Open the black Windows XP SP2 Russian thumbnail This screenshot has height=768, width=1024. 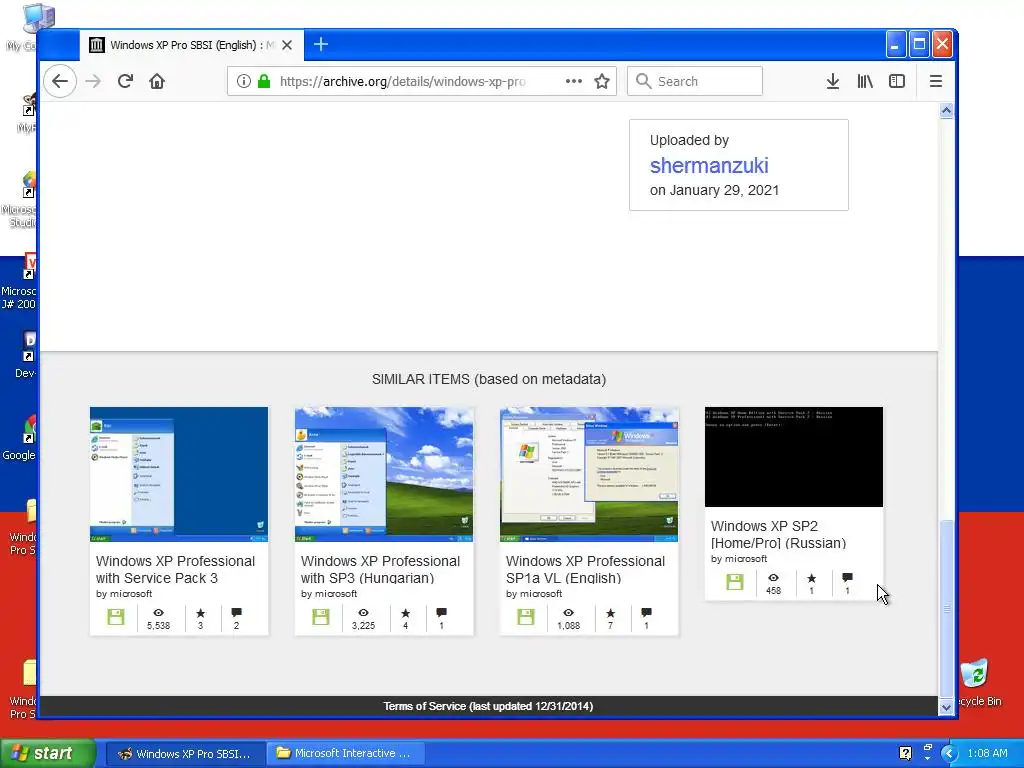794,457
